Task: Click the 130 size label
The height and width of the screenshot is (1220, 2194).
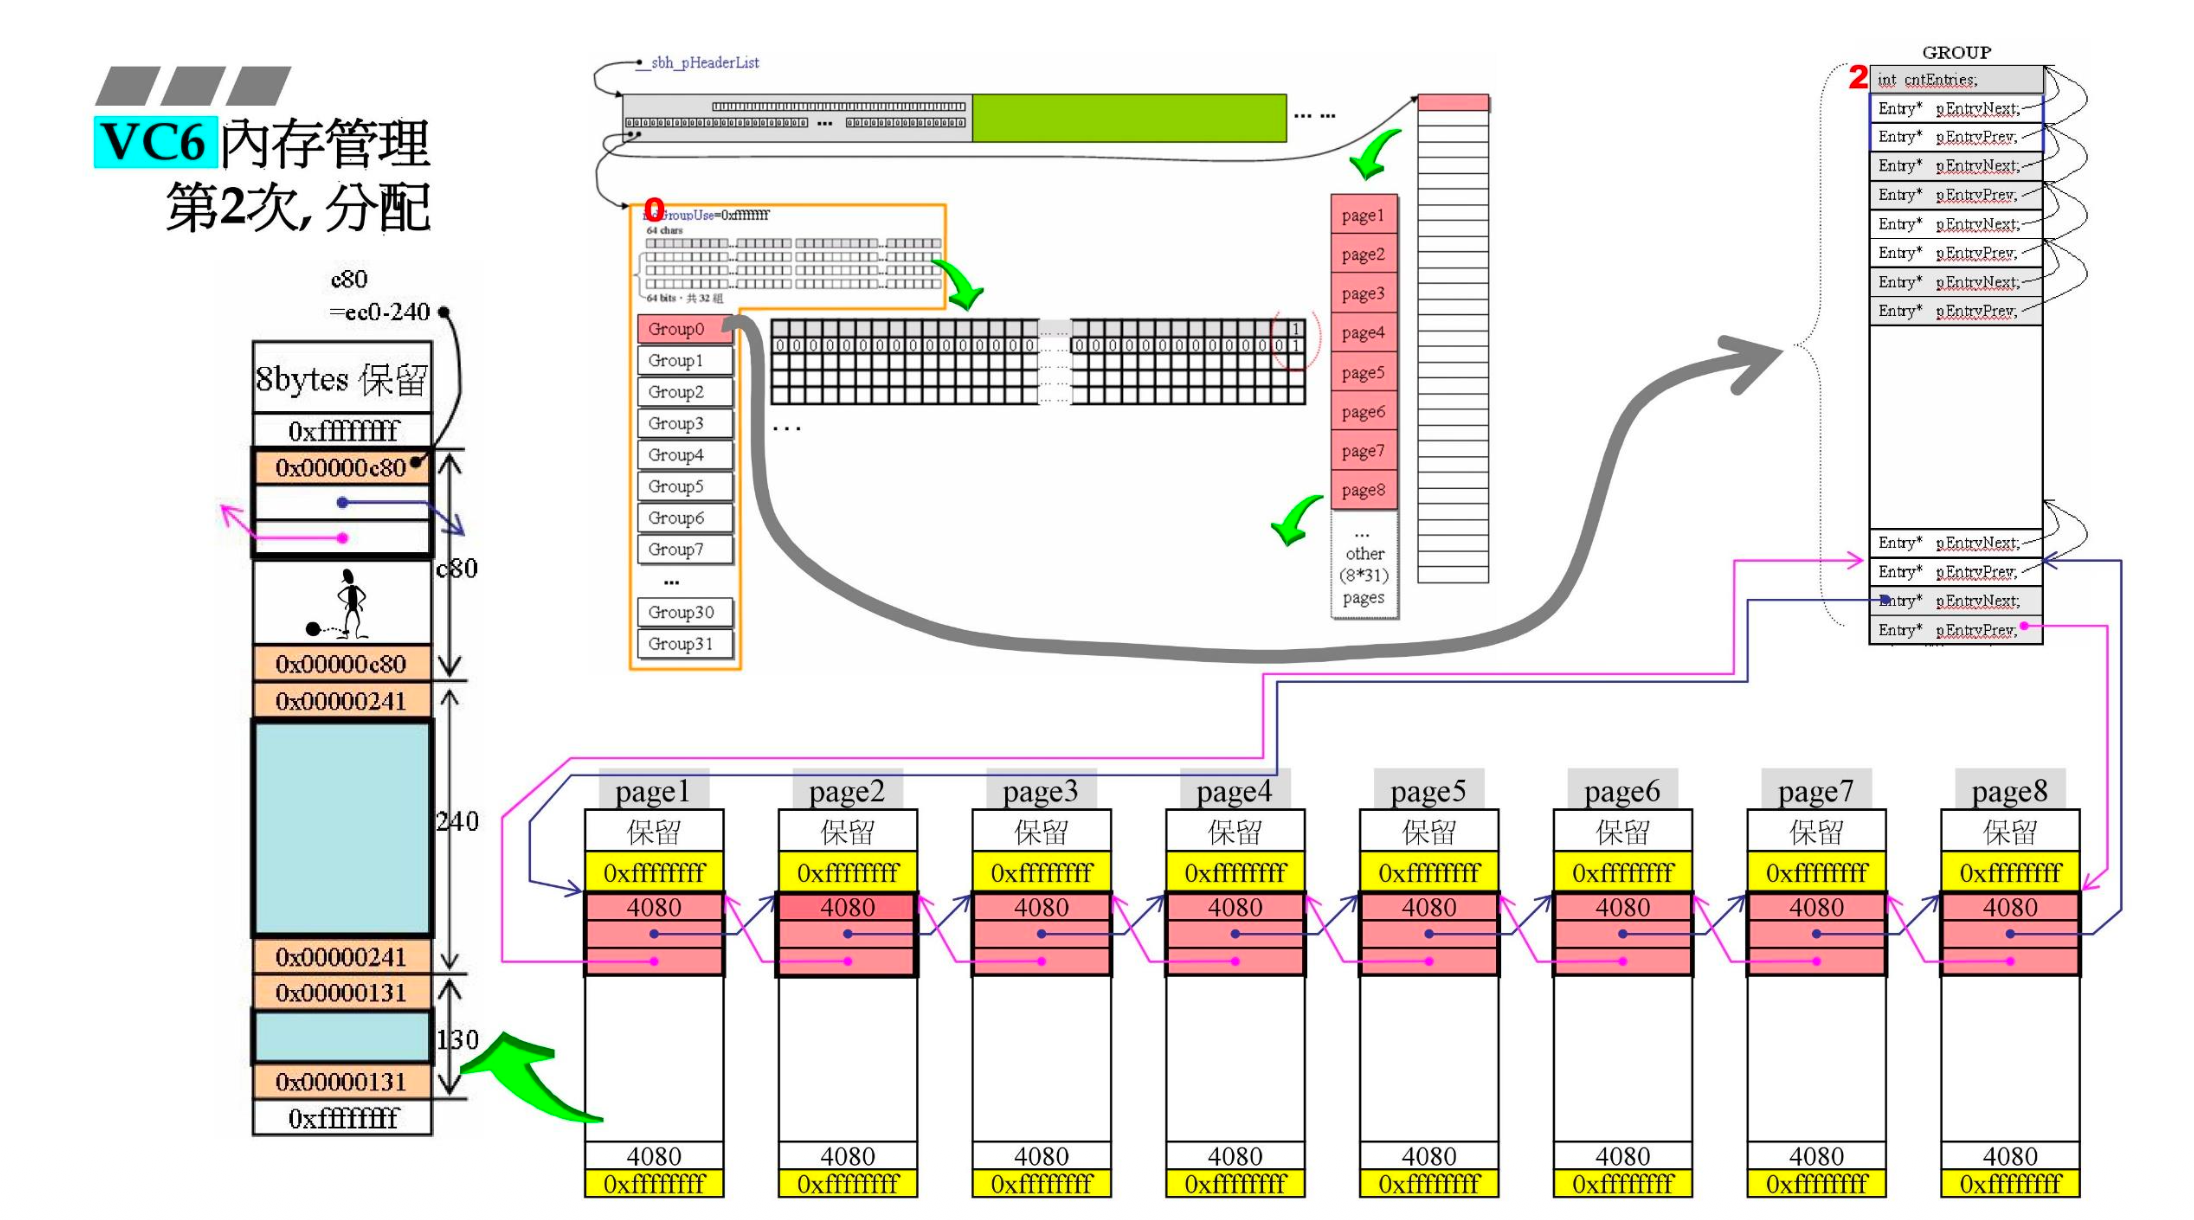Action: click(457, 1039)
